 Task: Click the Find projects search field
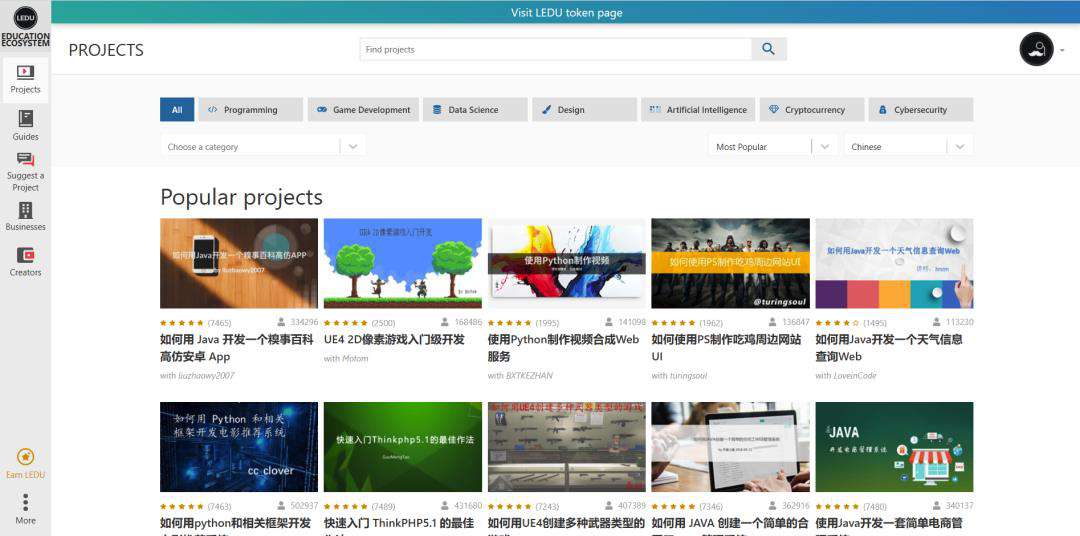[555, 49]
